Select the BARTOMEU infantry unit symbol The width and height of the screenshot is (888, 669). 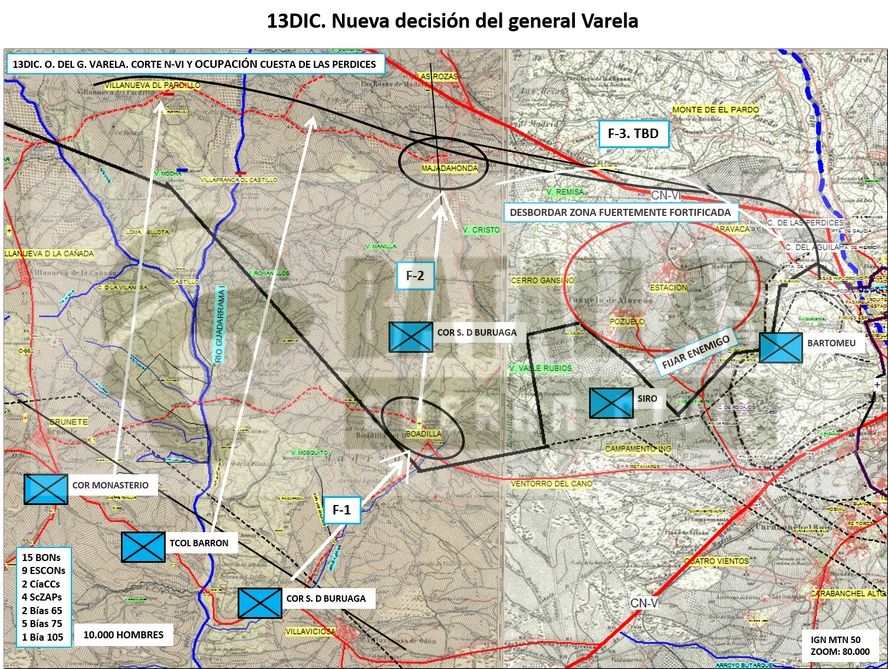[x=780, y=347]
